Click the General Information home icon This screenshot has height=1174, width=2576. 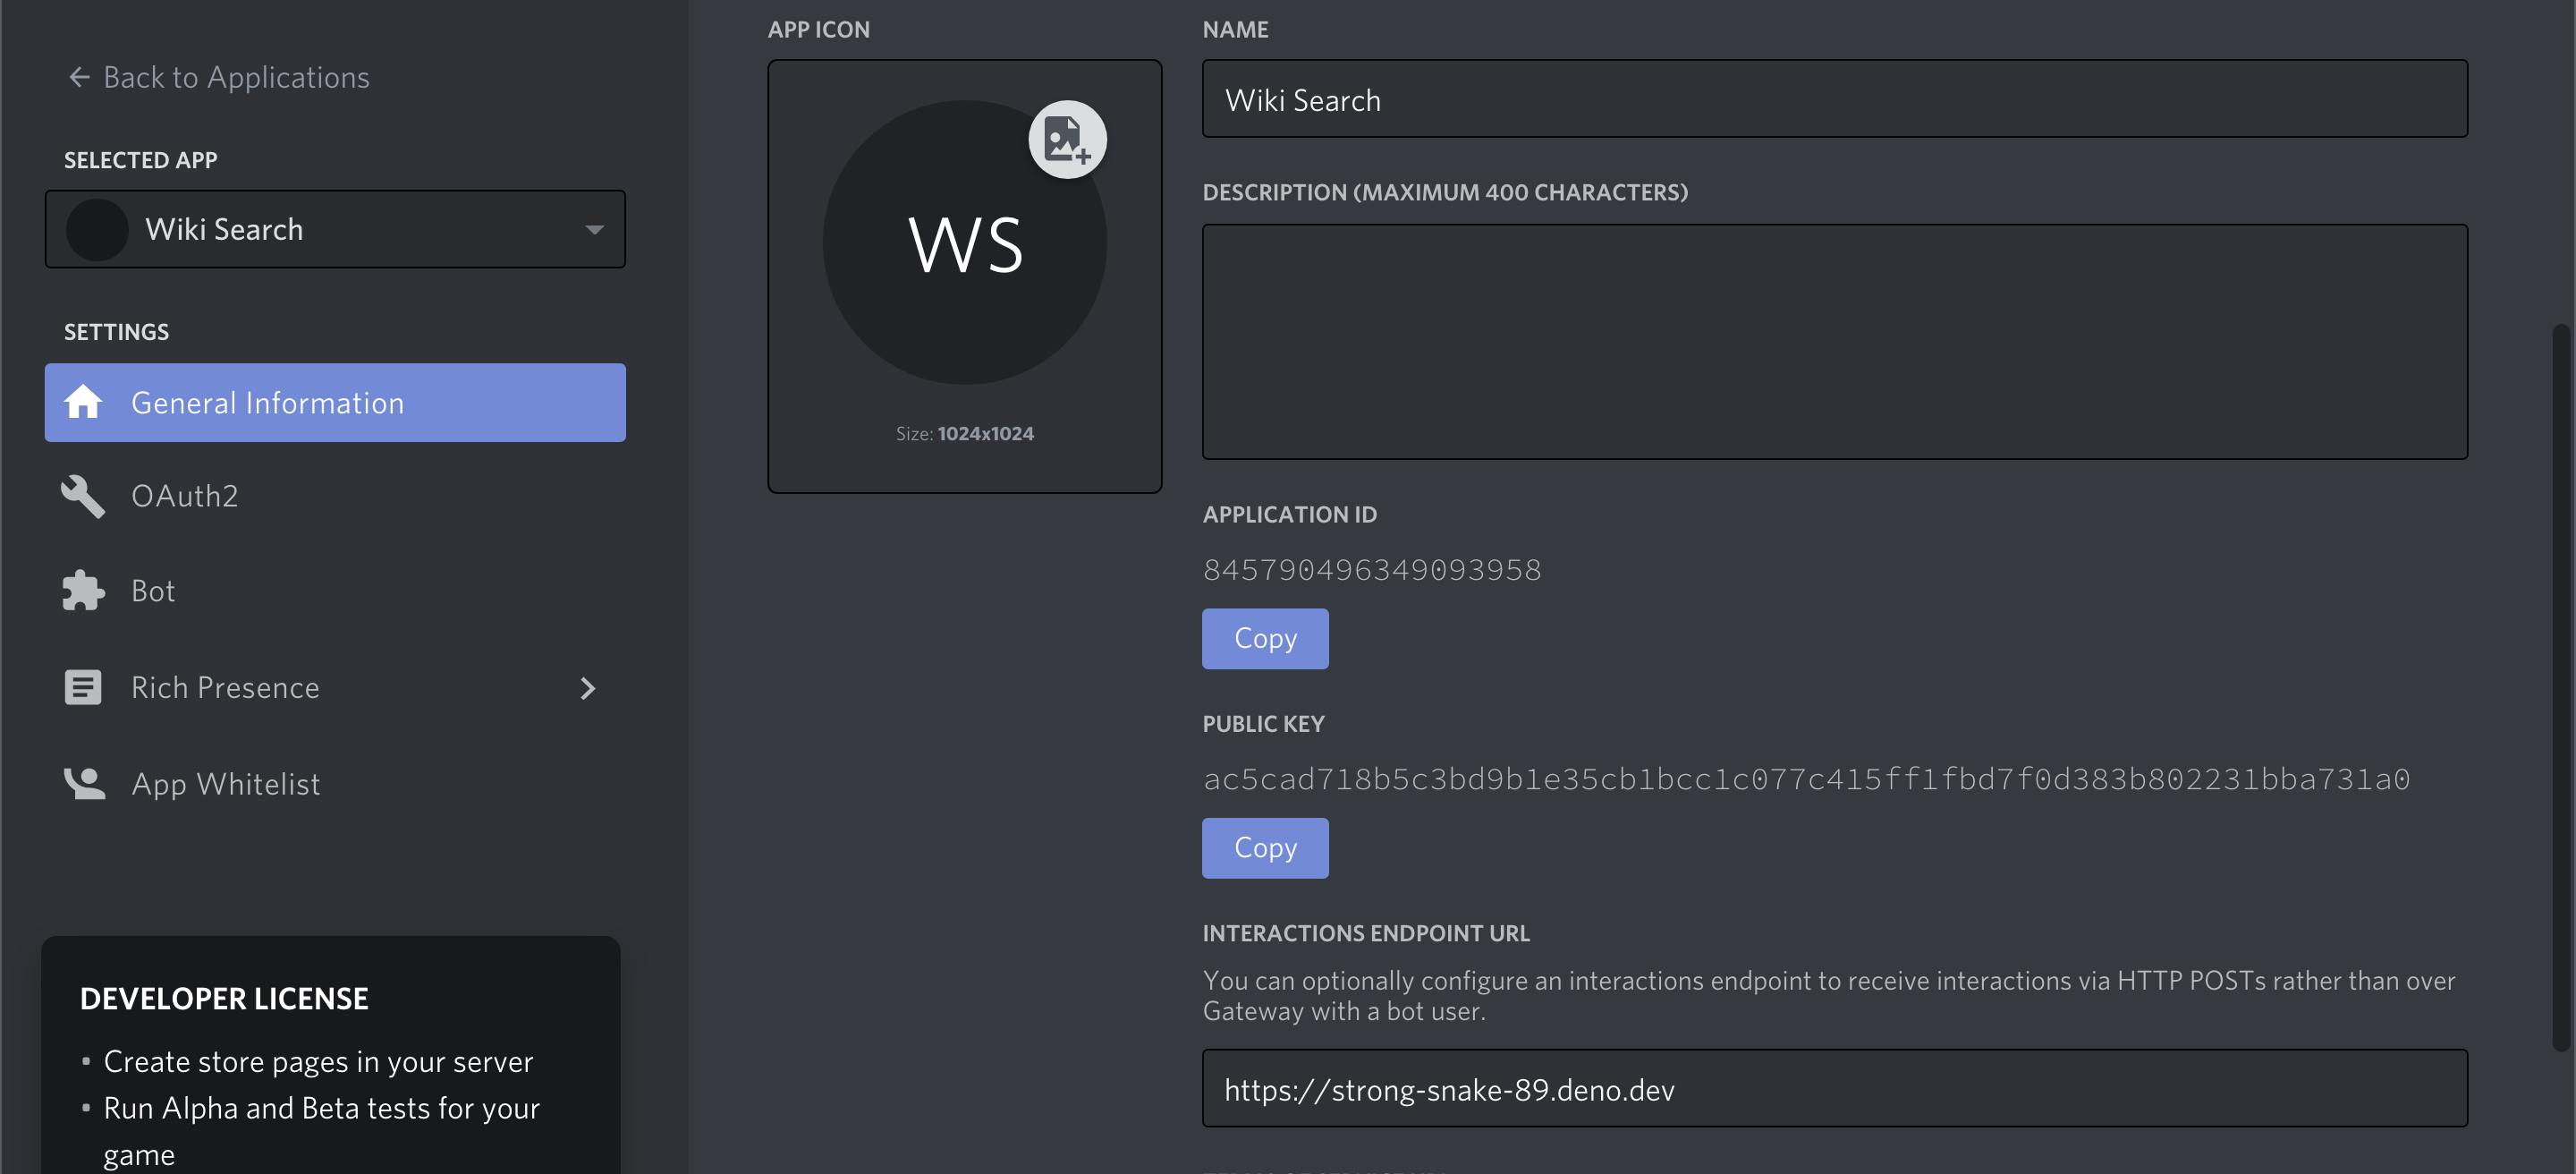pyautogui.click(x=83, y=403)
